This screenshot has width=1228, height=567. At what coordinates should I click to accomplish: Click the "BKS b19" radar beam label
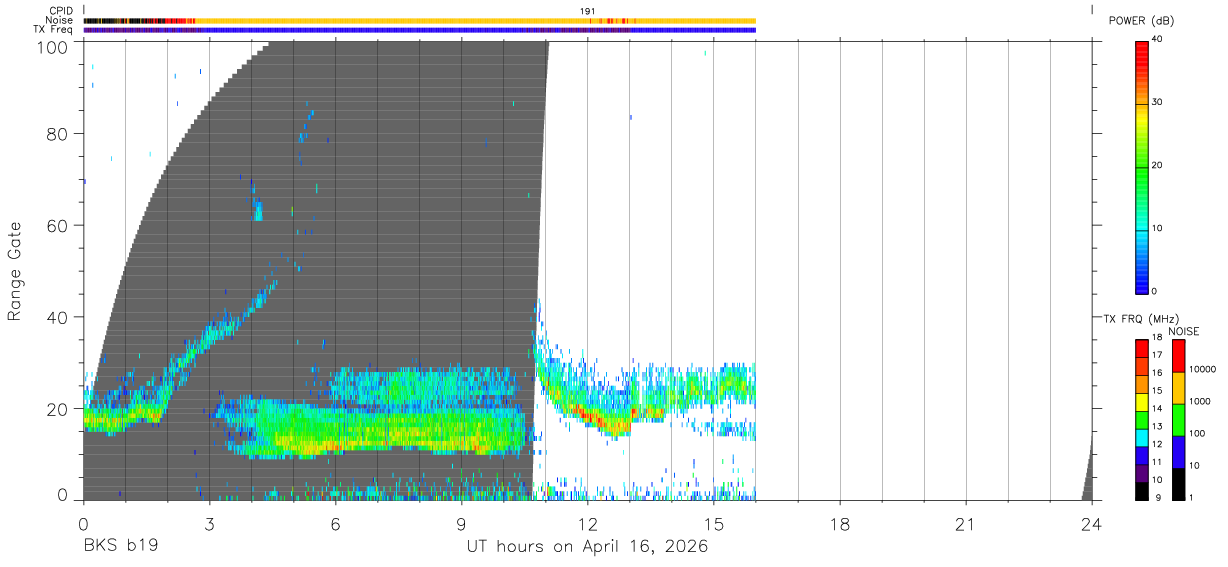(x=120, y=547)
